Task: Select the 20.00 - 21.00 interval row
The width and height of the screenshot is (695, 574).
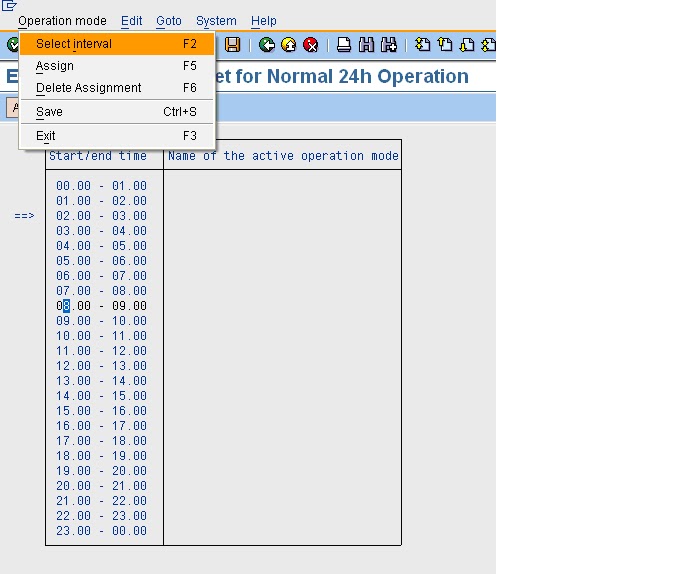Action: (102, 486)
